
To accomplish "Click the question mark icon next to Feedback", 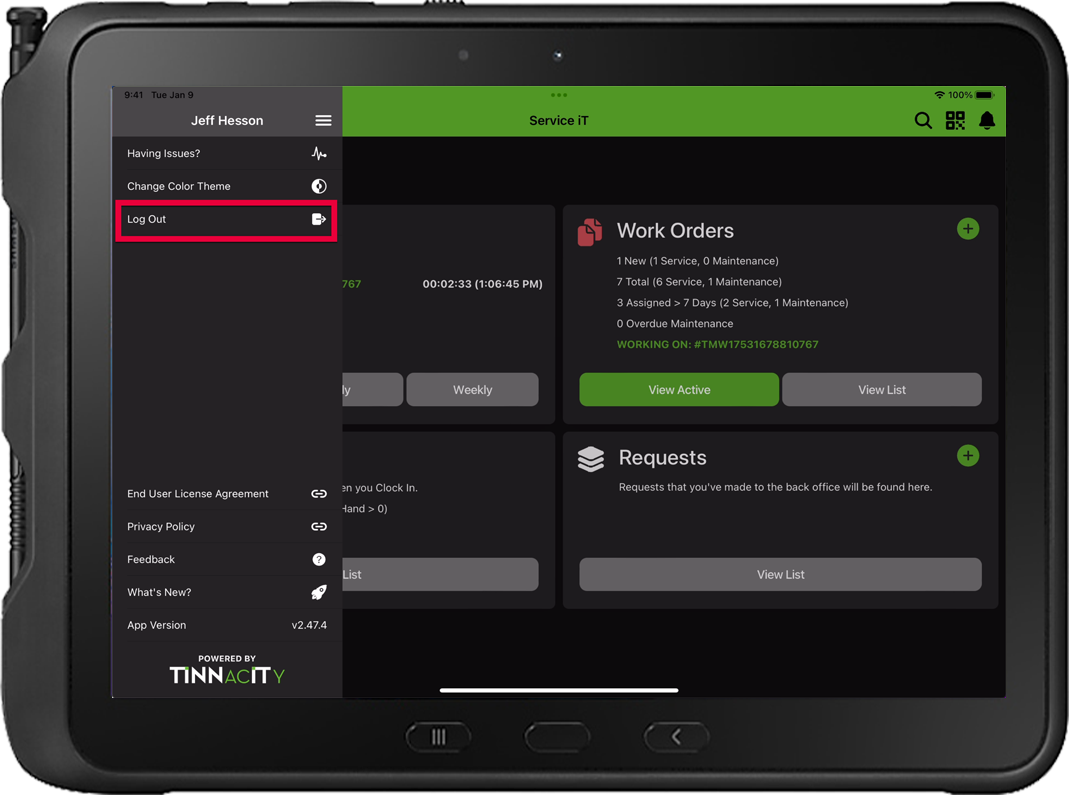I will coord(318,559).
